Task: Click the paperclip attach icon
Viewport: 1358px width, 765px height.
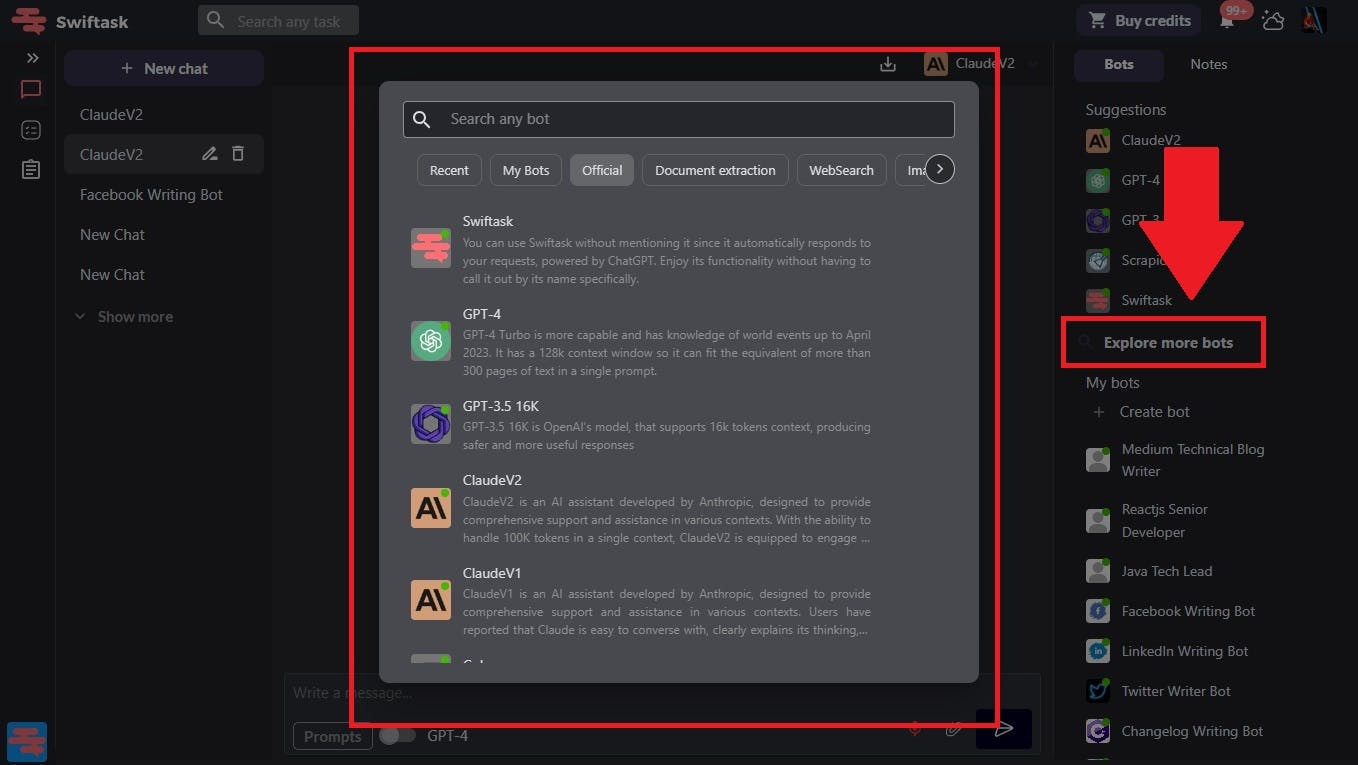Action: tap(954, 729)
